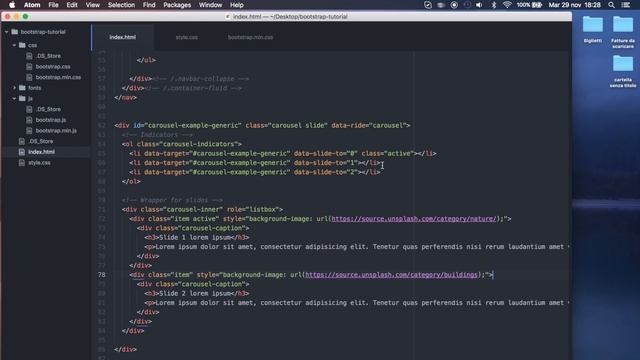Open the Window menu
The width and height of the screenshot is (640, 360).
210,5
